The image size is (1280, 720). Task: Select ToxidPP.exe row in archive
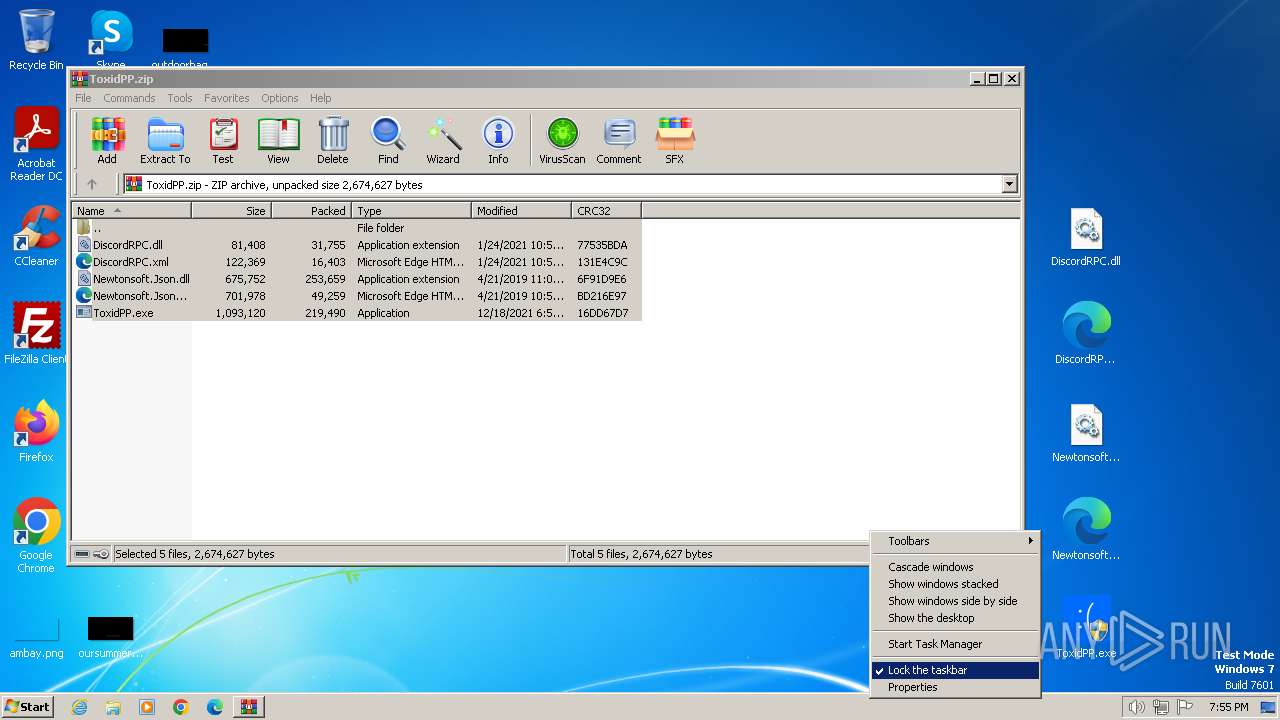(356, 313)
